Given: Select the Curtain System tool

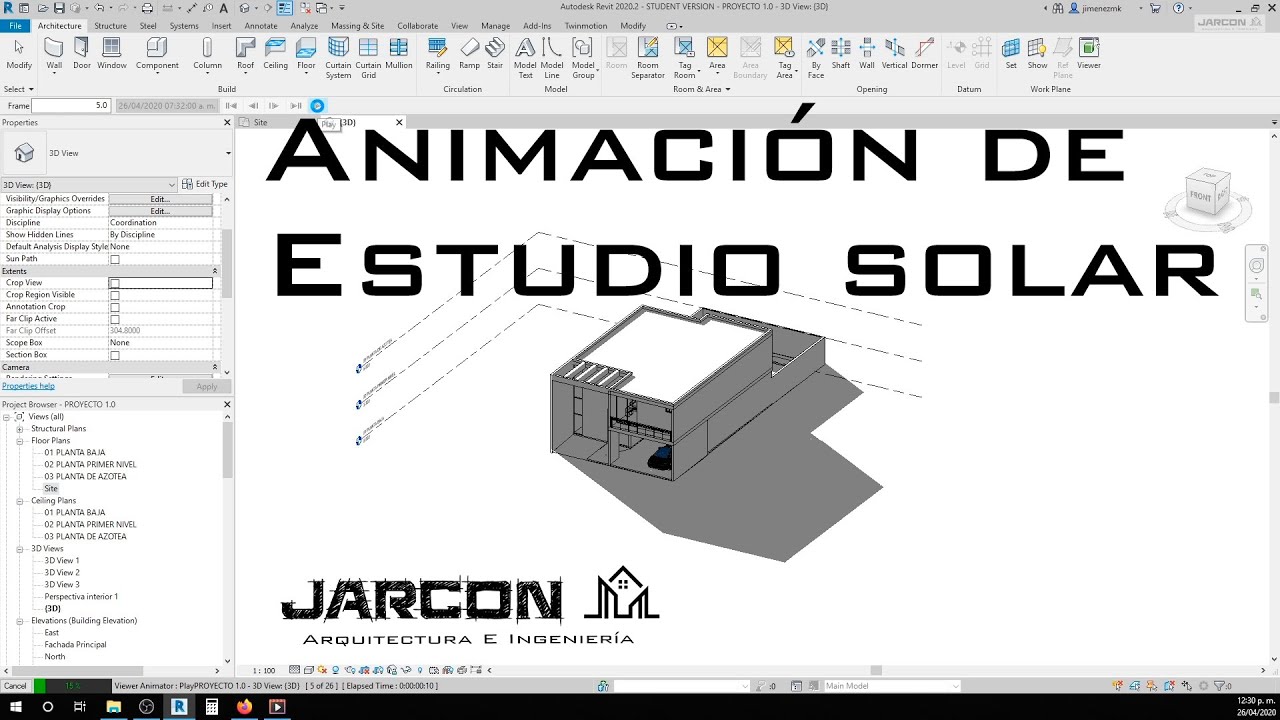Looking at the screenshot, I should tap(338, 57).
